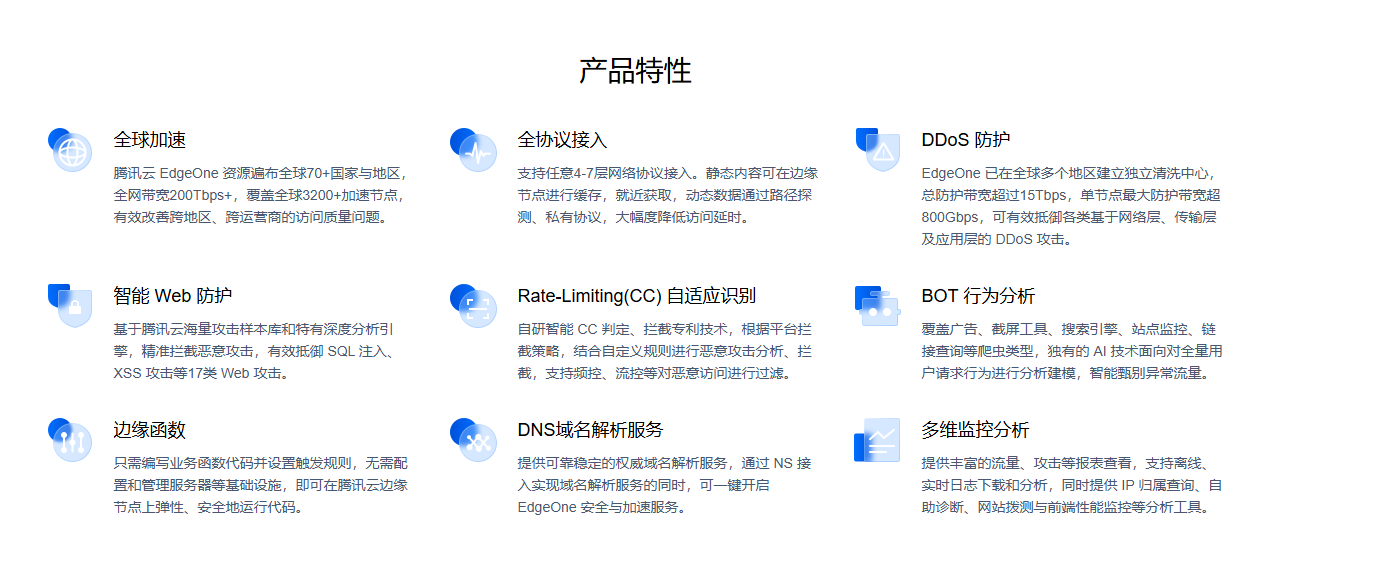Image resolution: width=1374 pixels, height=572 pixels.
Task: Click the description starting 覆盖广告、截屏工具
Action: click(1072, 351)
